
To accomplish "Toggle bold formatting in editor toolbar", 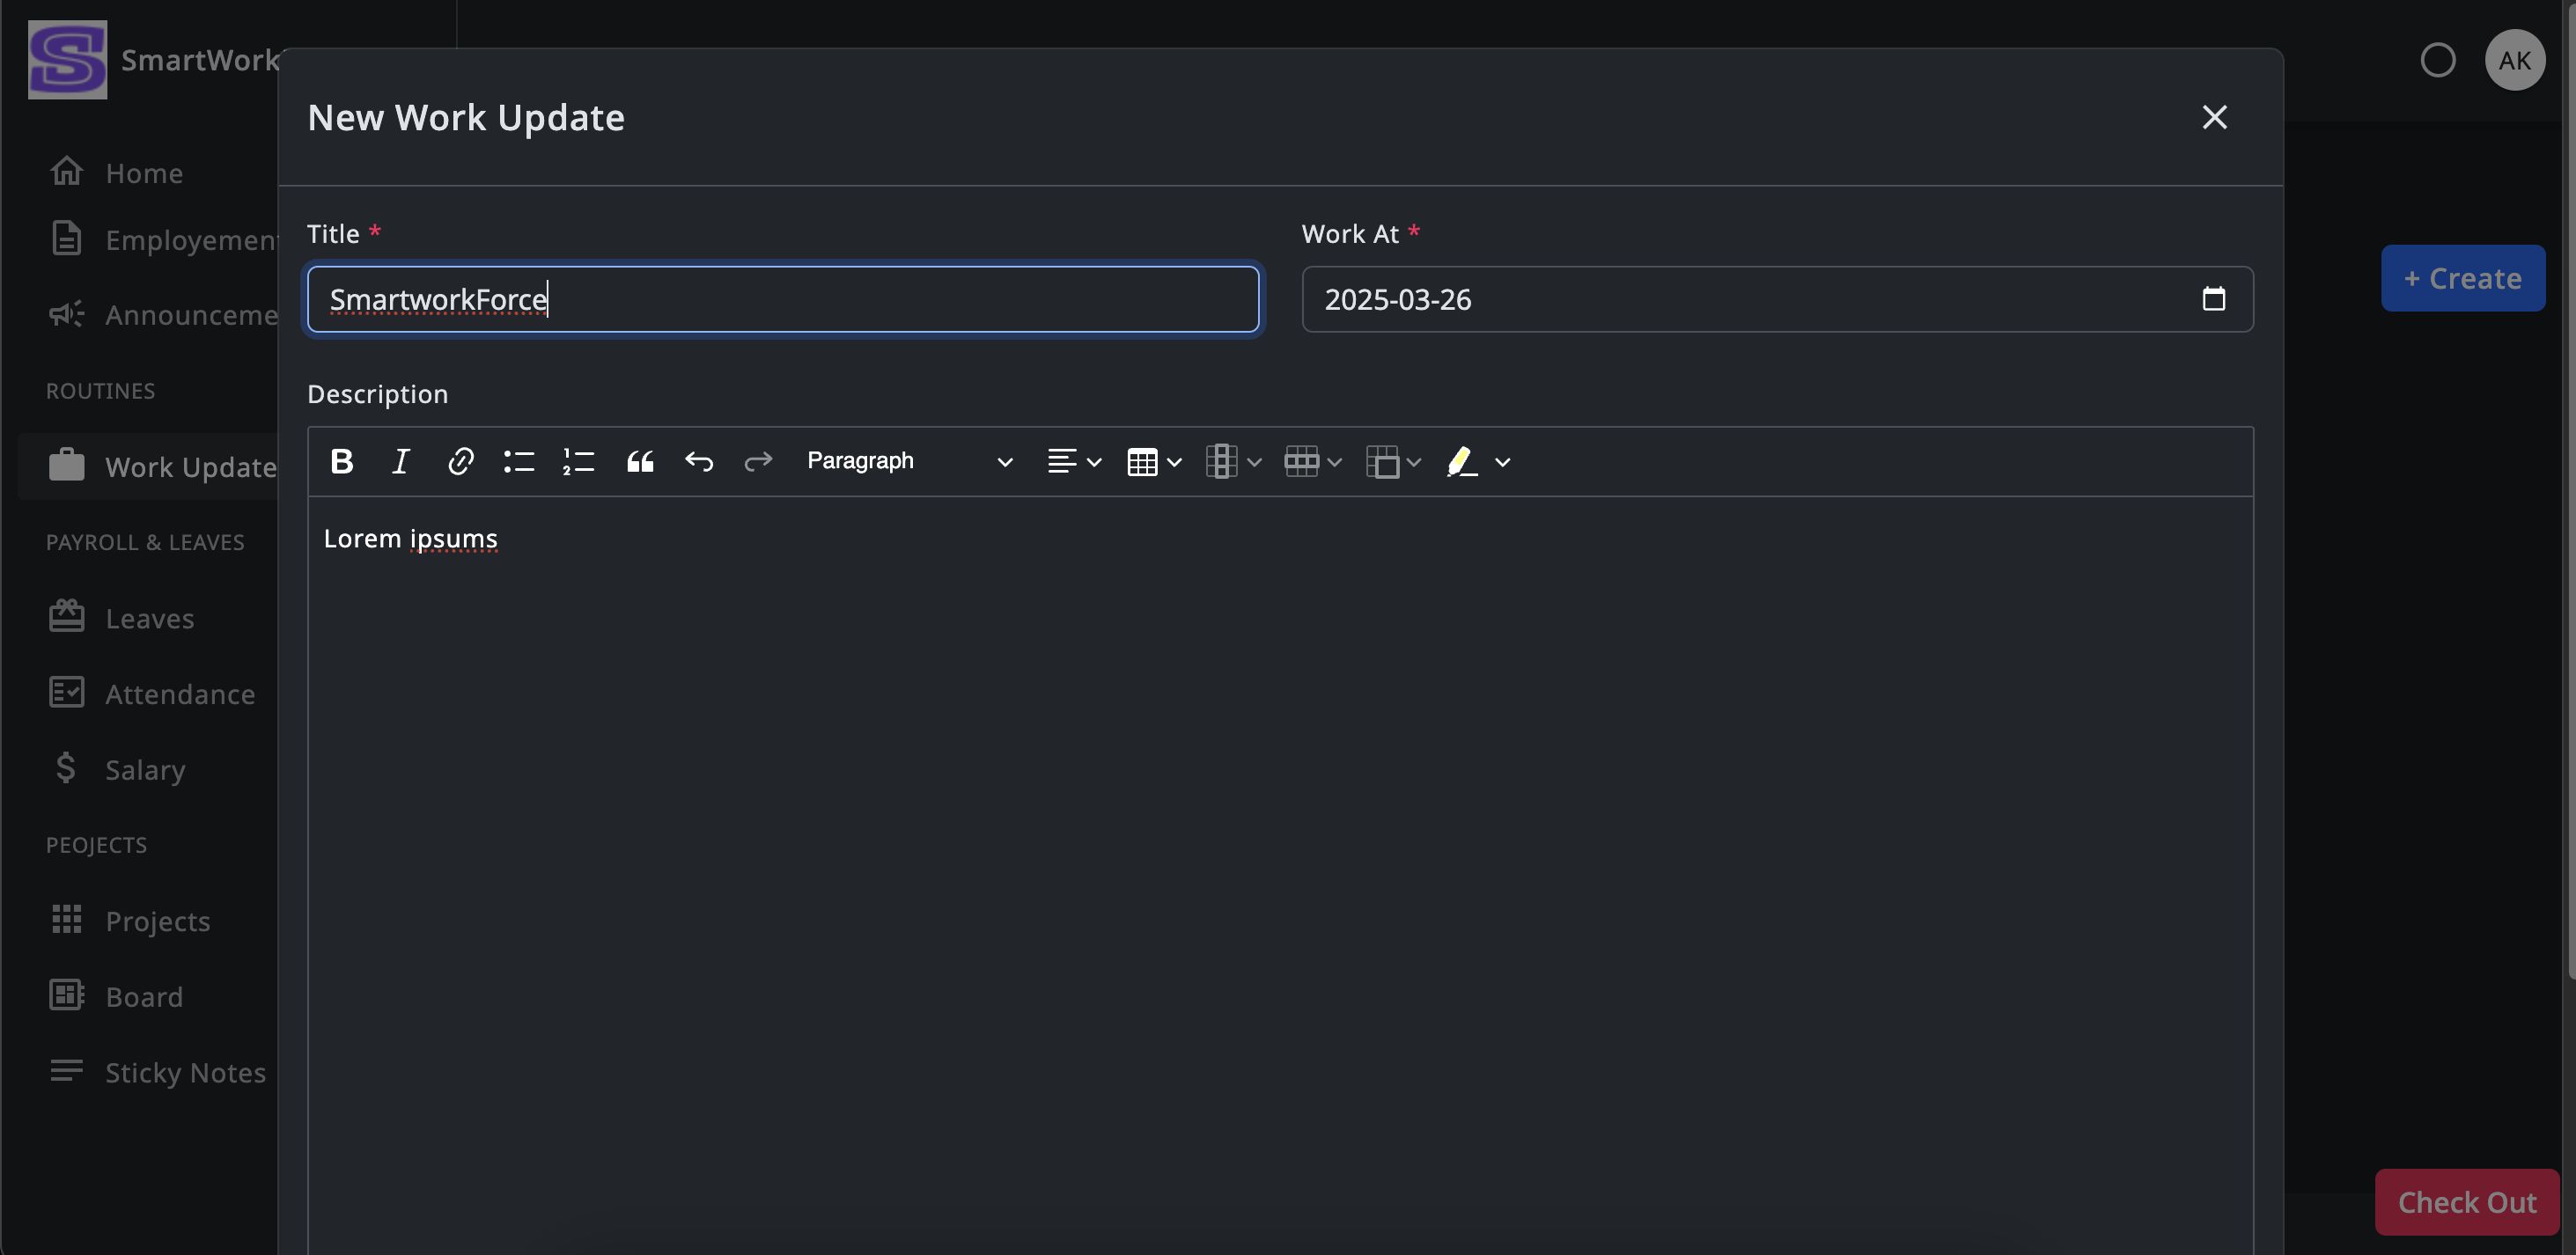I will (342, 461).
